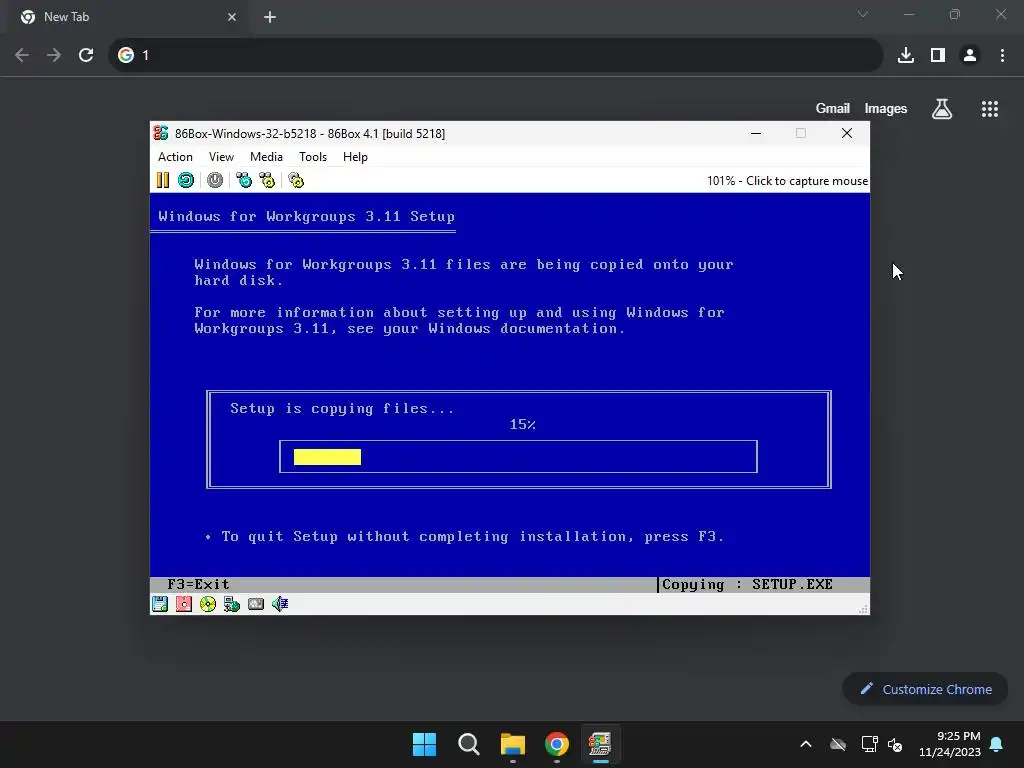Open the volume tray icon
1024x768 pixels.
895,744
